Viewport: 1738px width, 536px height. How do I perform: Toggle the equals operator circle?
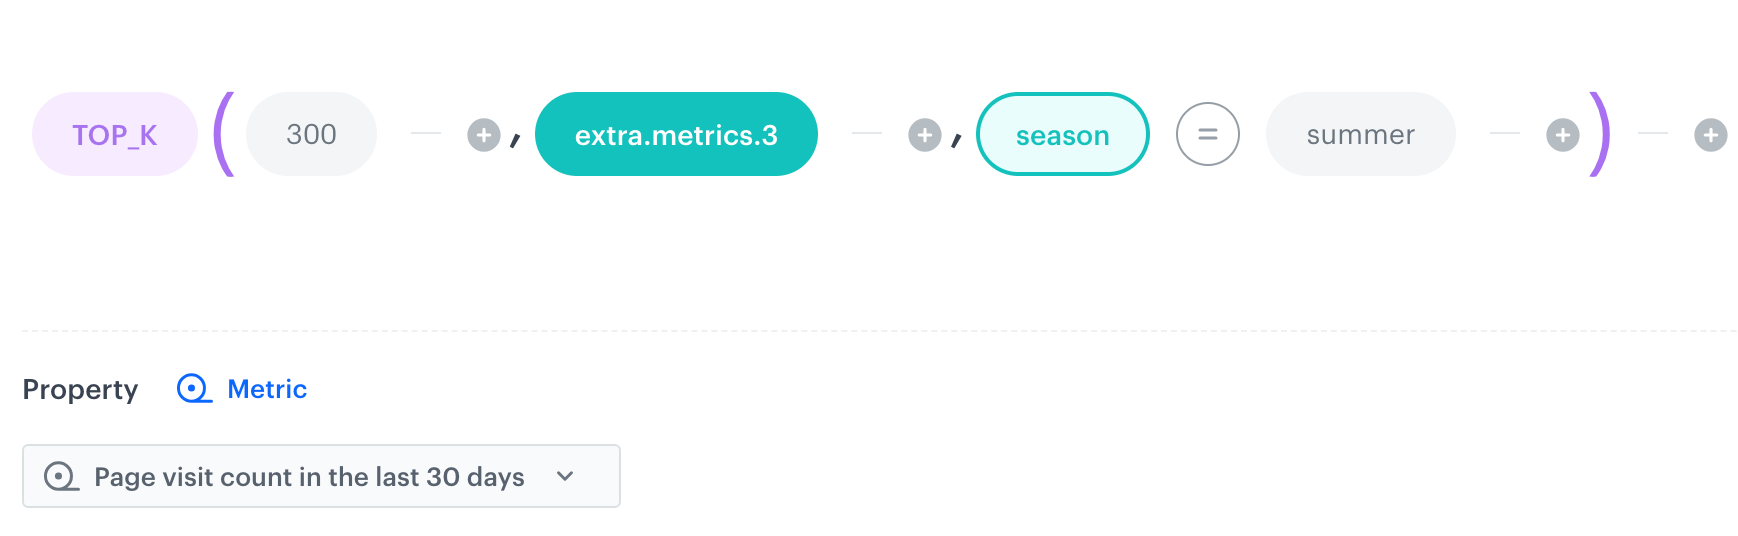(x=1207, y=134)
